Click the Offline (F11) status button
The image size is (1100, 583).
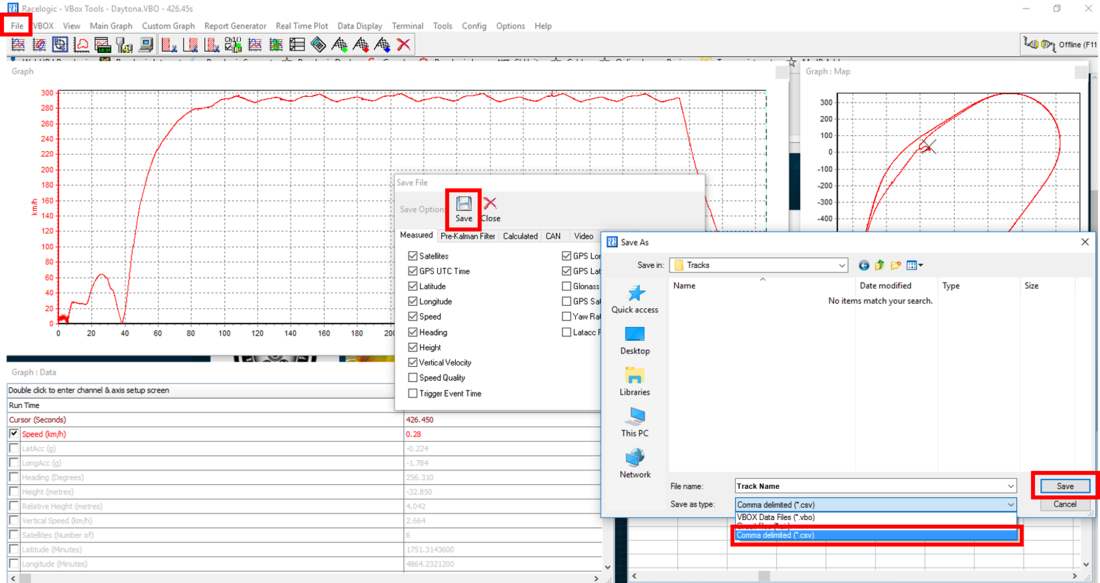[1059, 44]
